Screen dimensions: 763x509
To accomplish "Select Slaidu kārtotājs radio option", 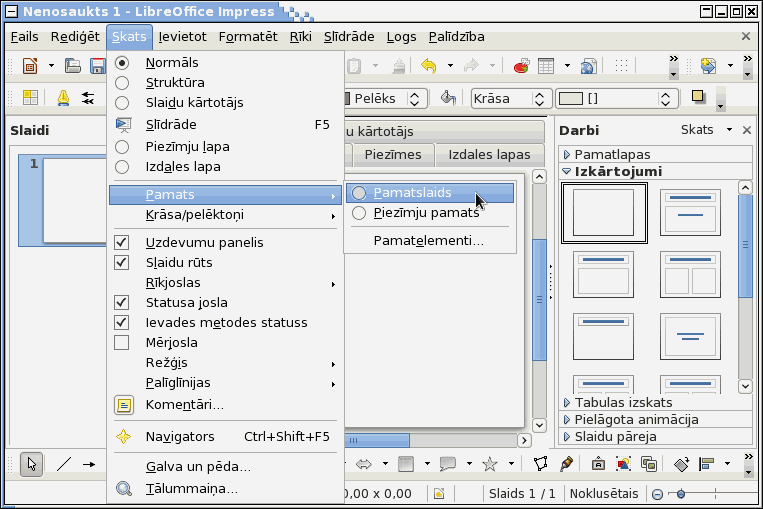I will (x=122, y=103).
